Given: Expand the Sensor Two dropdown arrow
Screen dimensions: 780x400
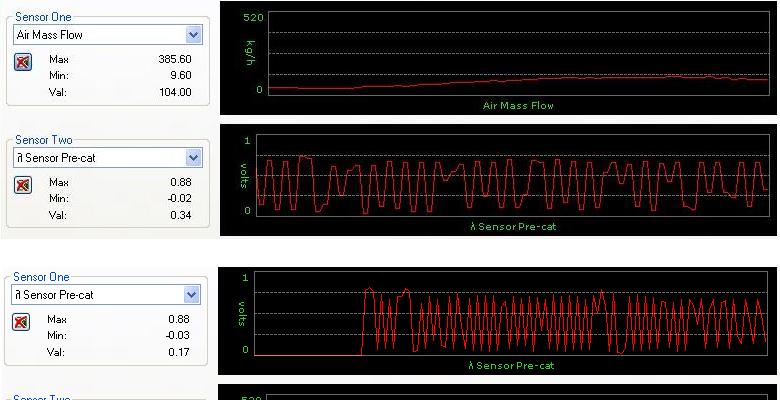Looking at the screenshot, I should click(194, 158).
